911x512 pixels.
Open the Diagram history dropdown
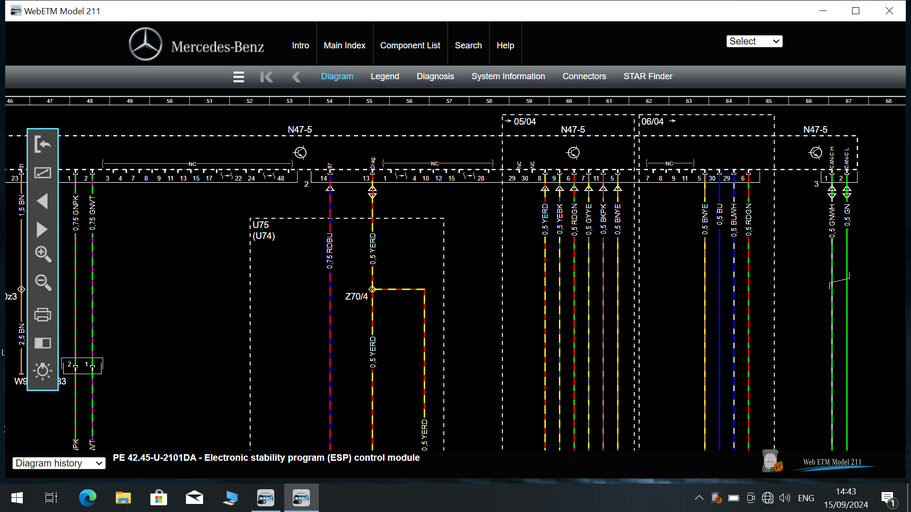59,463
